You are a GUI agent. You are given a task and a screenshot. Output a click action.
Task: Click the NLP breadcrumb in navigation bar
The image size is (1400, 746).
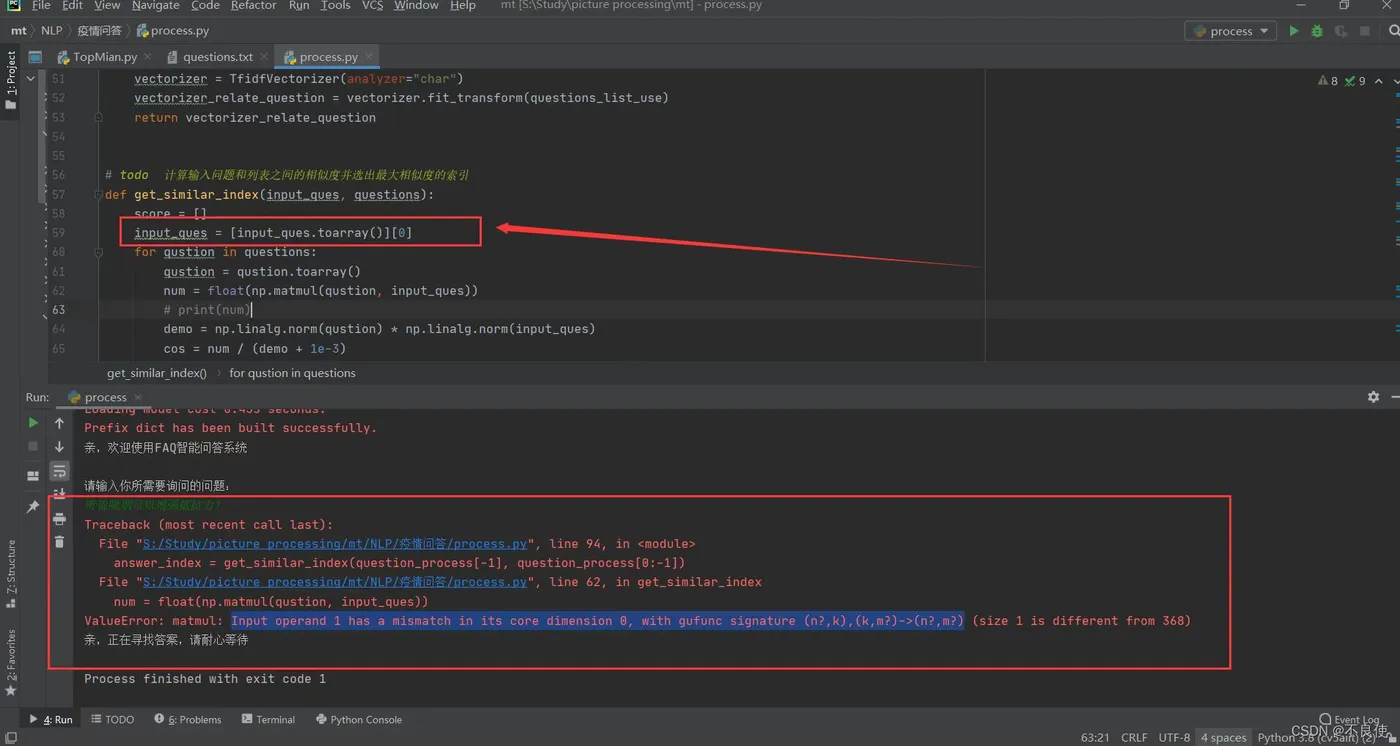tap(51, 31)
